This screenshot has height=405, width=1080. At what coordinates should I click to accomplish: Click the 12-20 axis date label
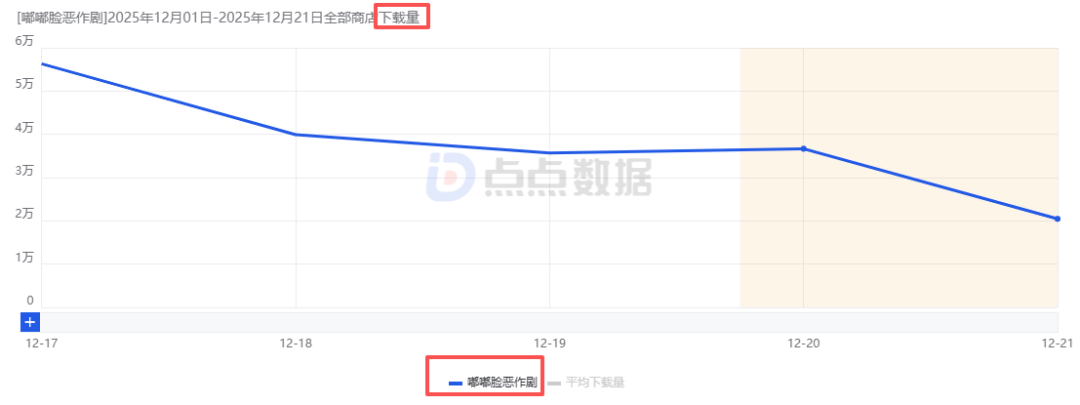click(x=803, y=343)
